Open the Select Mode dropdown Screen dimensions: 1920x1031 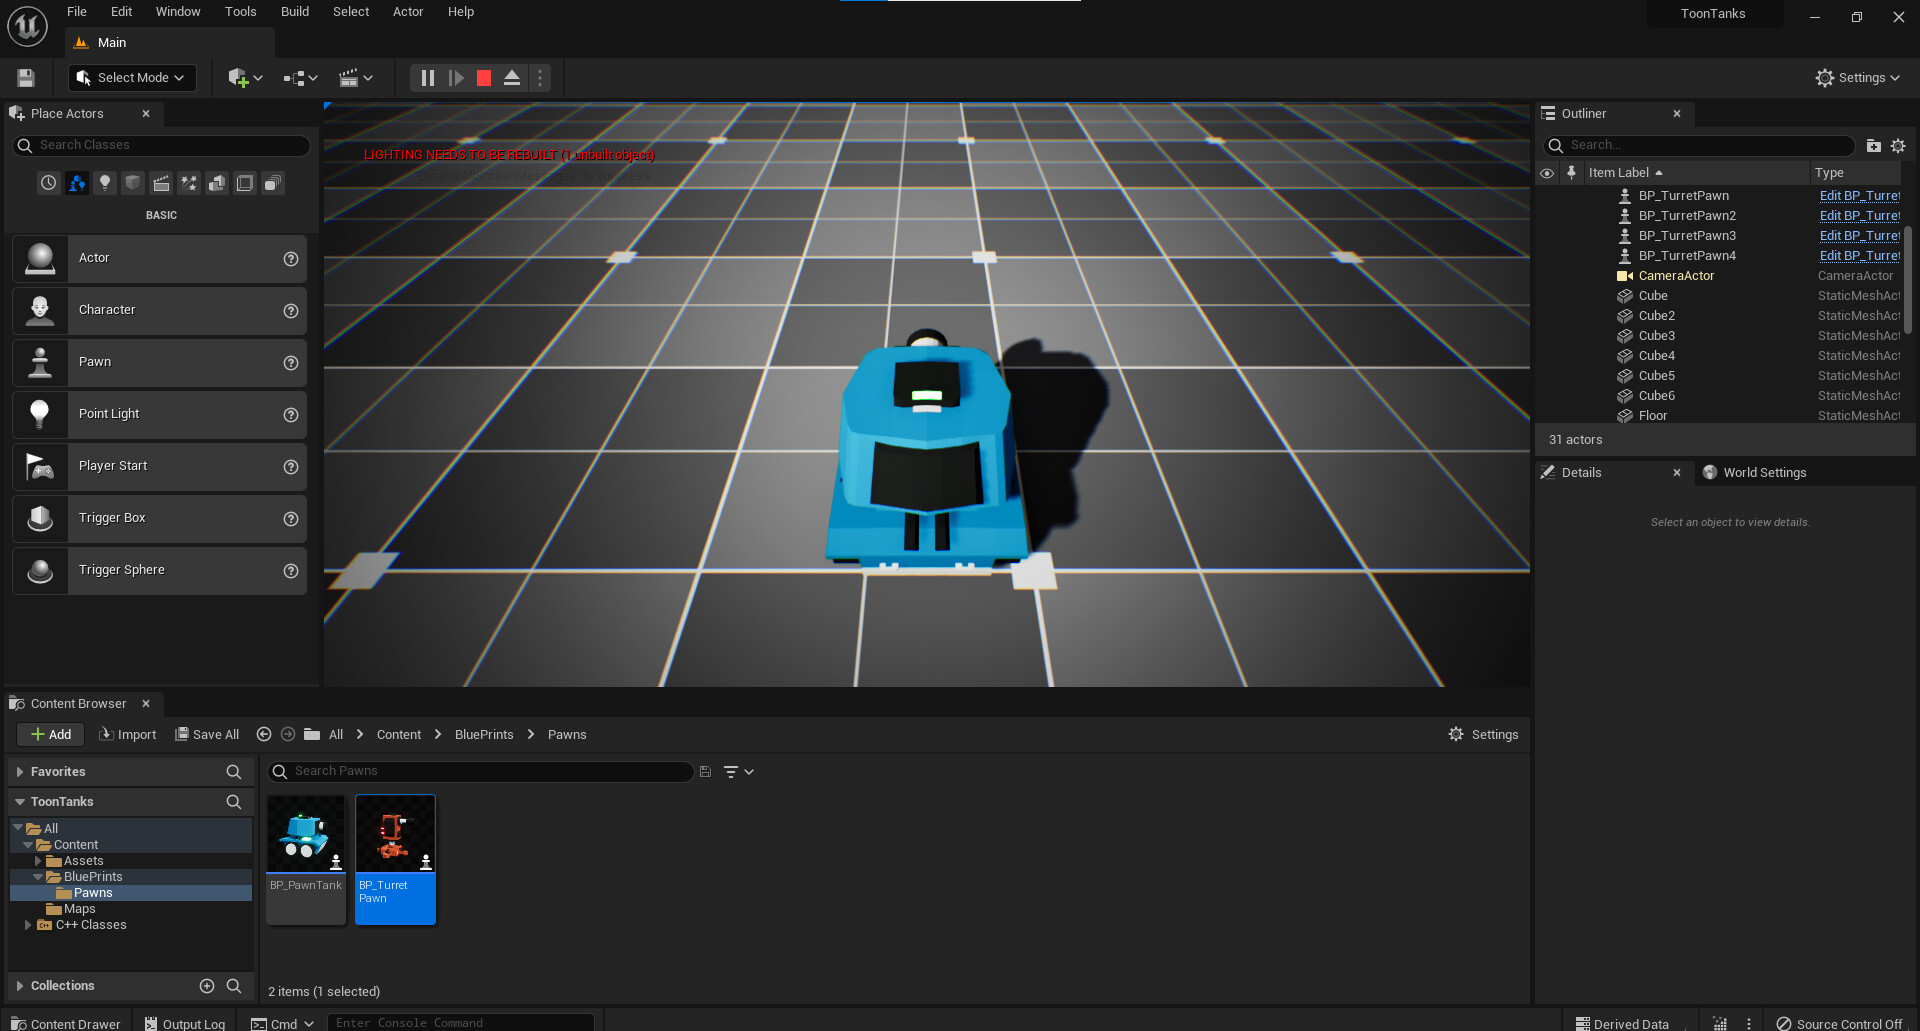(132, 78)
